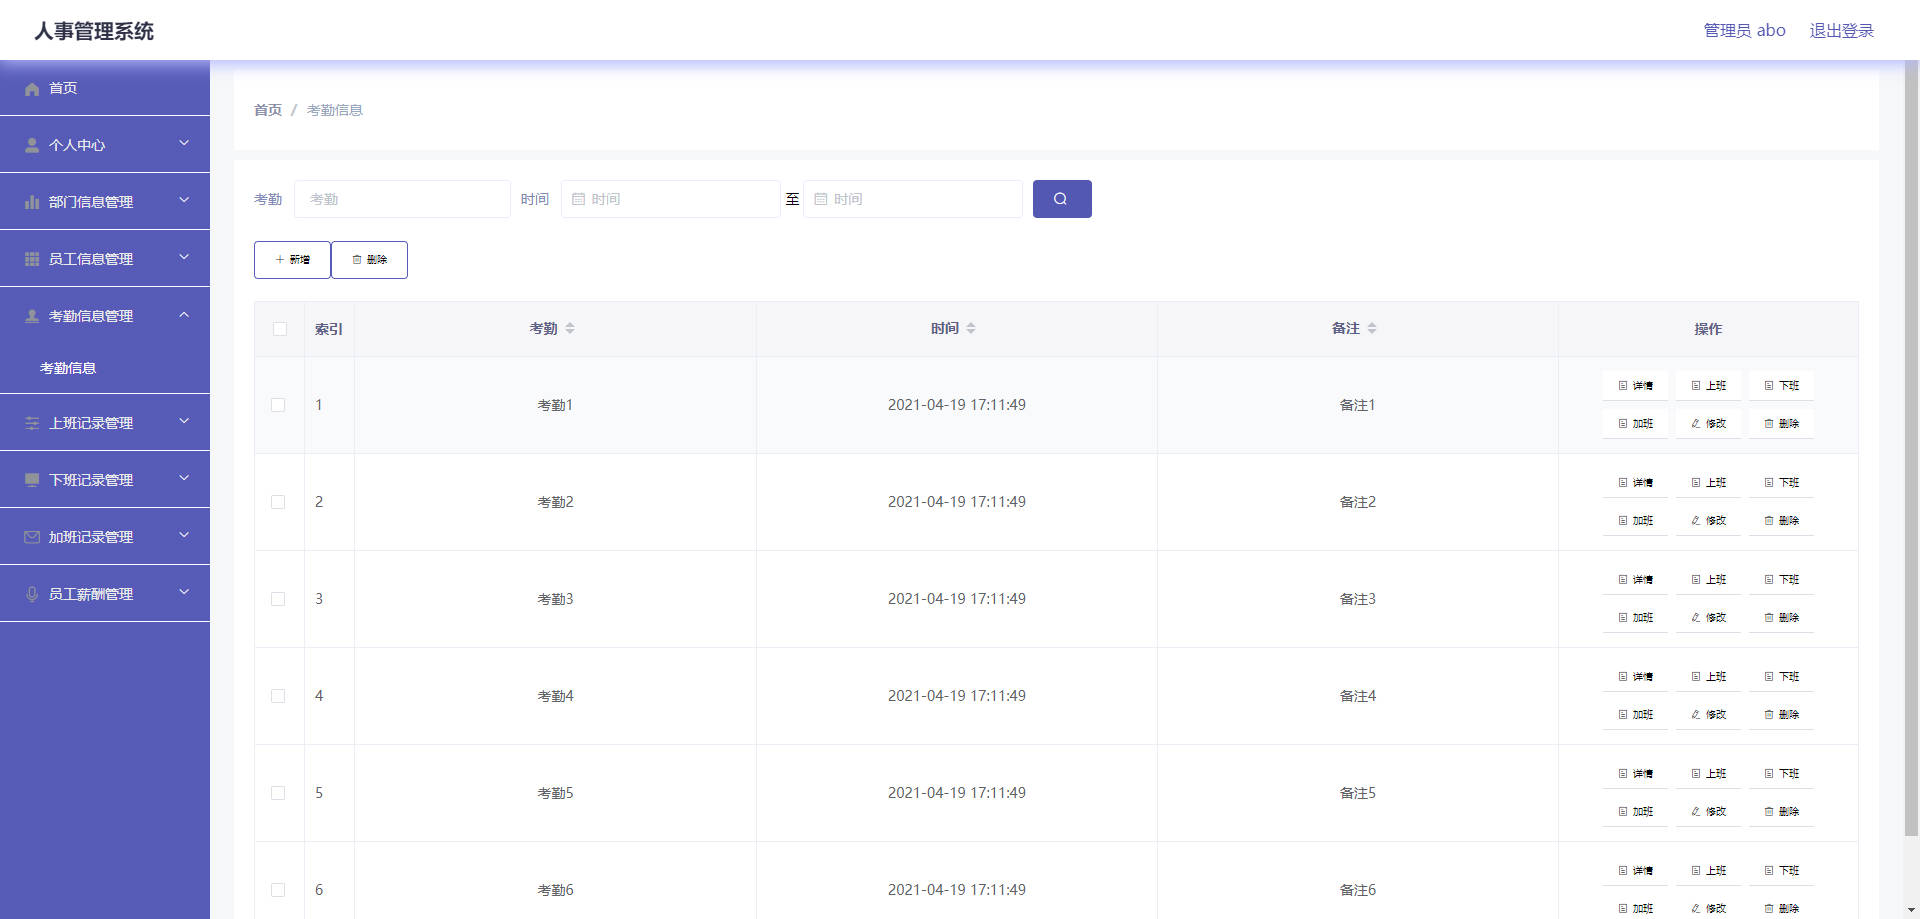Open the 首页 sidebar menu label
Viewport: 1920px width, 919px height.
point(63,88)
